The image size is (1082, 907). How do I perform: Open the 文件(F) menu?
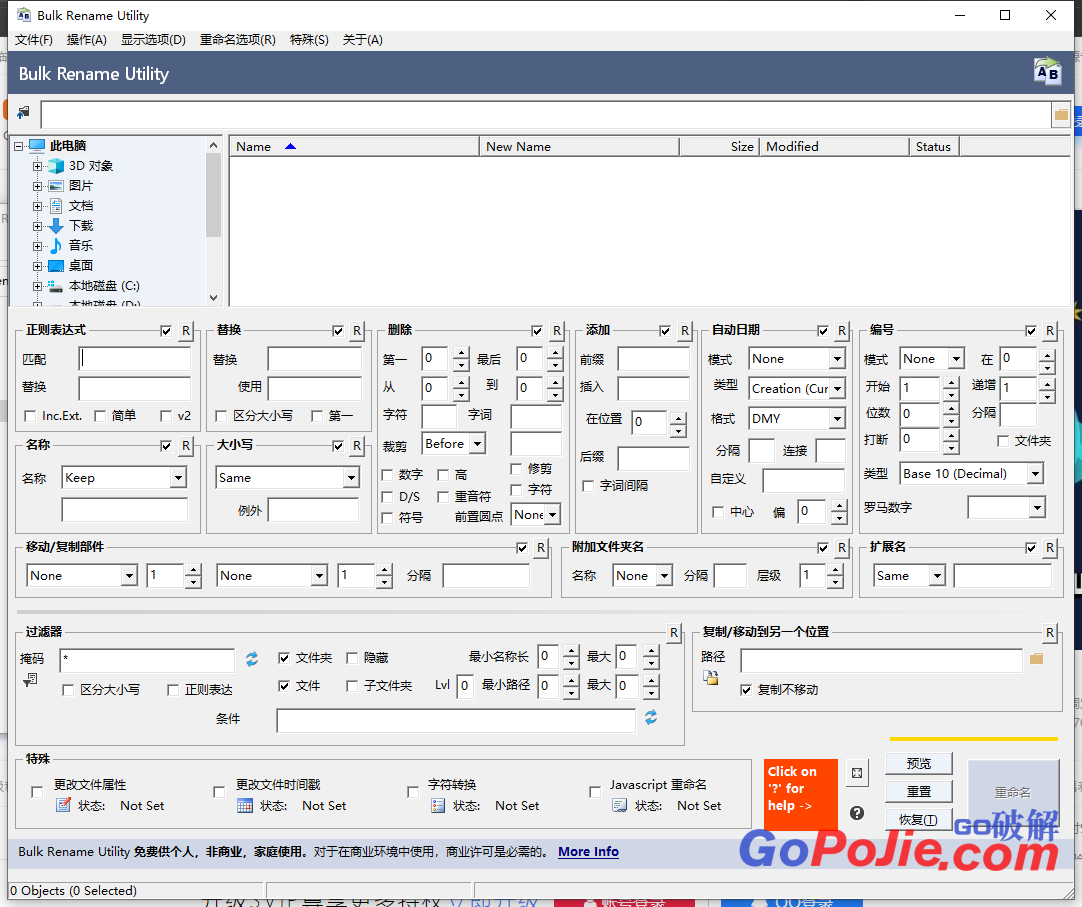coord(34,40)
